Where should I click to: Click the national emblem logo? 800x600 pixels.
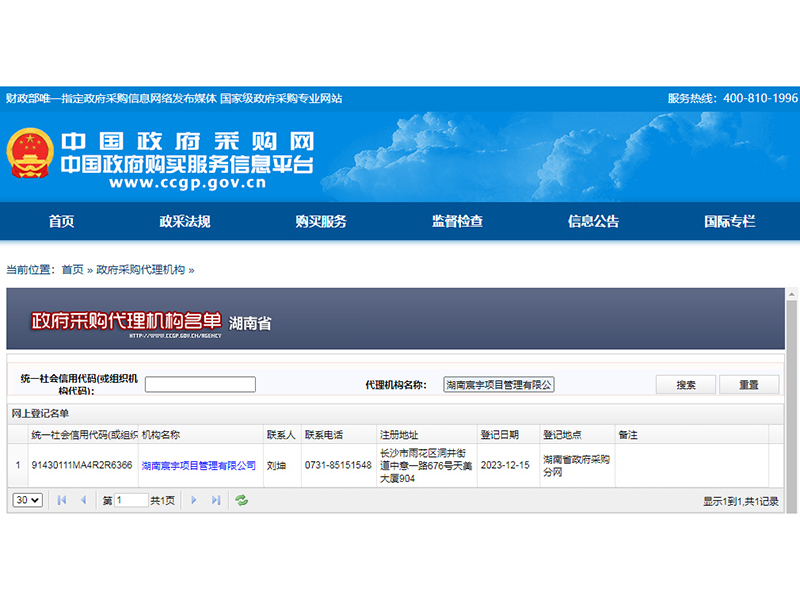30,153
